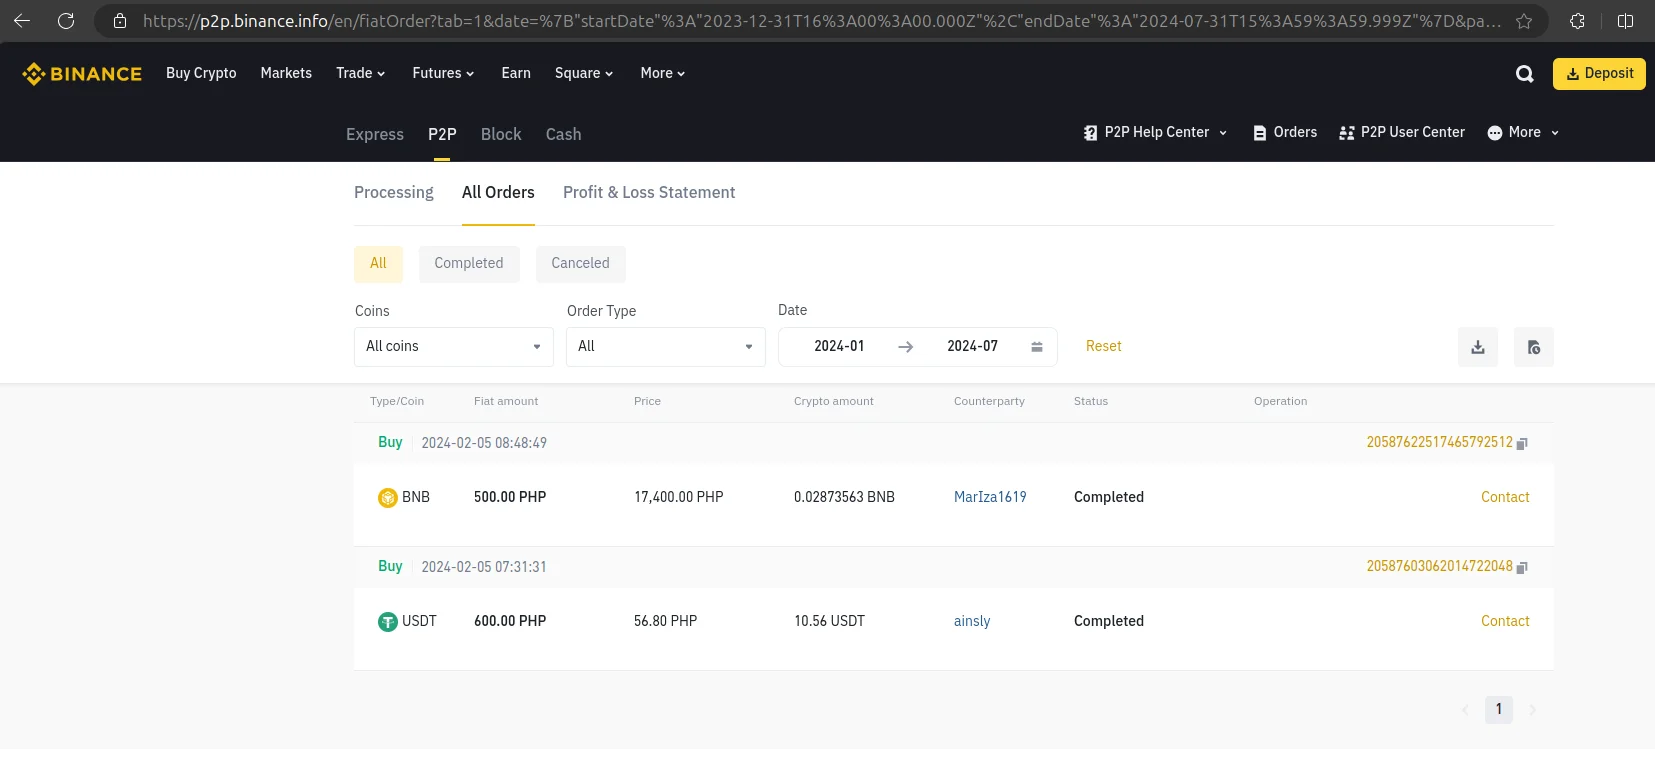The height and width of the screenshot is (778, 1655).
Task: Click the 2024-02-05 08:48:49 timestamp
Action: click(484, 443)
